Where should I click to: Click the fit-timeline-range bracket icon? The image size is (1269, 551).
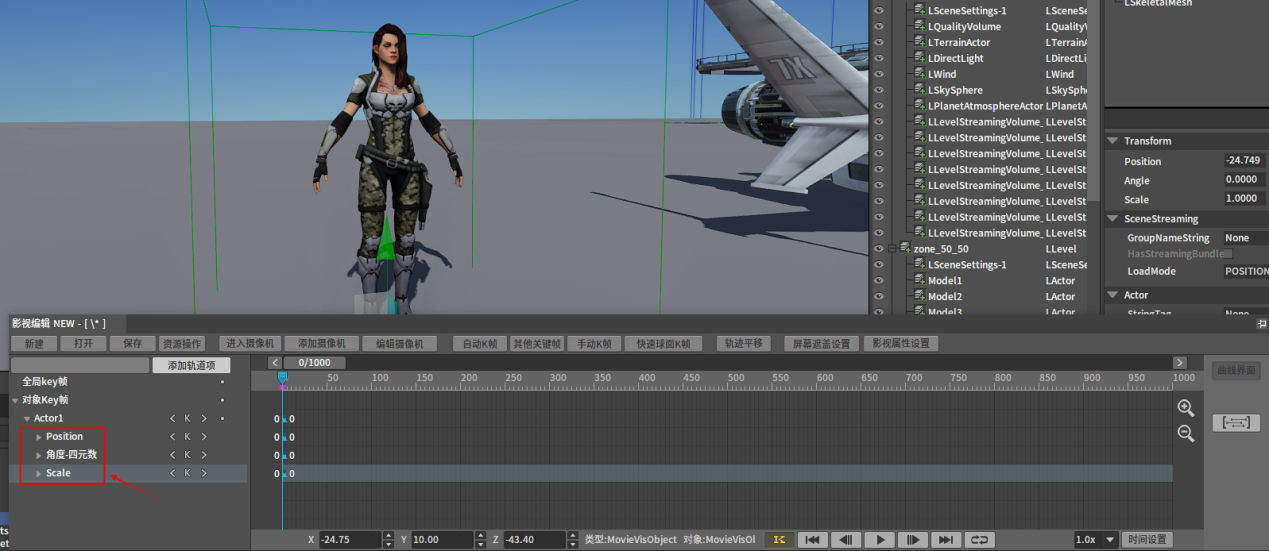click(x=1235, y=423)
